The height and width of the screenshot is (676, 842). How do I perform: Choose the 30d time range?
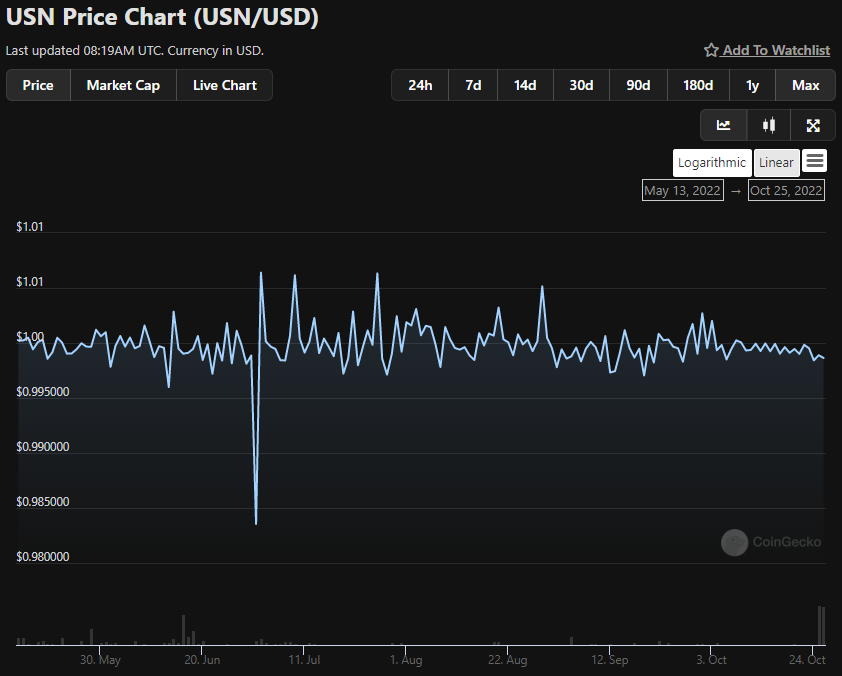pos(581,85)
